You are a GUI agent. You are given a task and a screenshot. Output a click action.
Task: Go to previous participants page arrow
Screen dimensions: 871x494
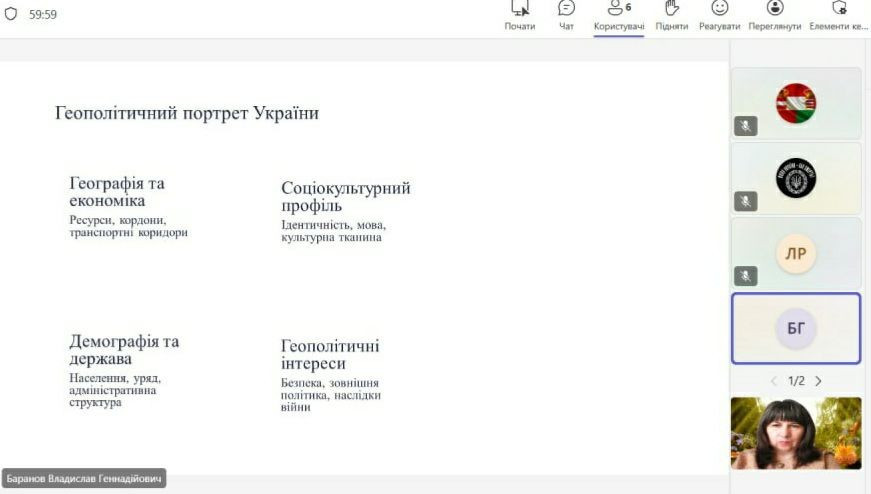point(774,381)
